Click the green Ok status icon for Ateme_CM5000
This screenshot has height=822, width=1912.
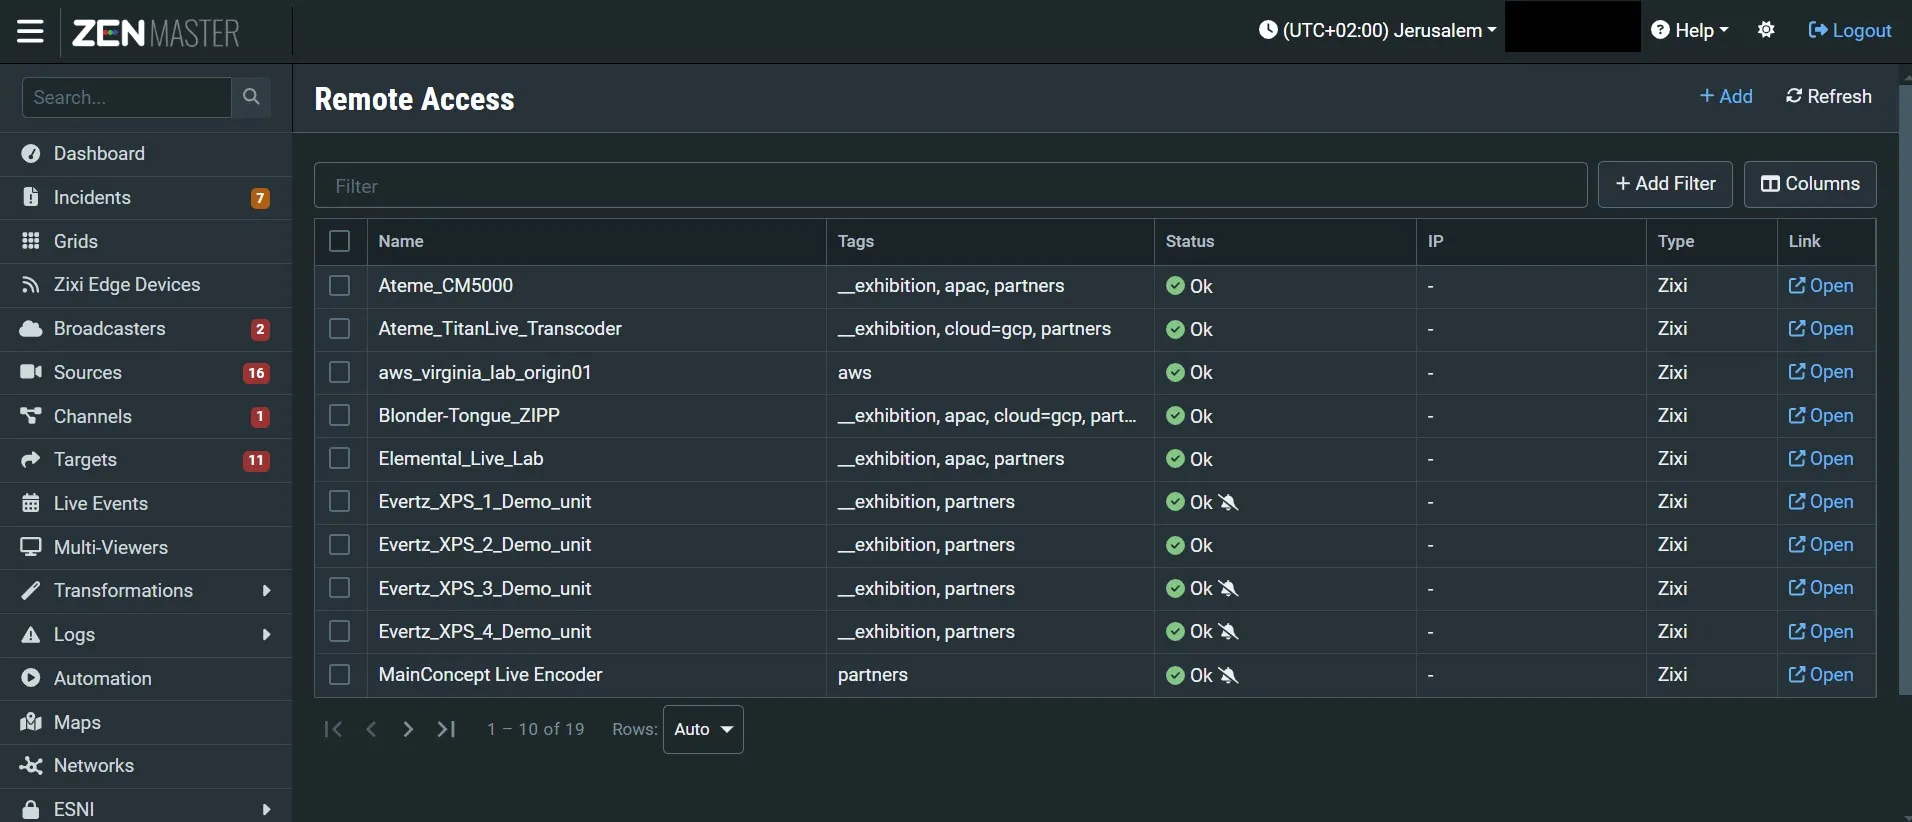click(x=1175, y=286)
